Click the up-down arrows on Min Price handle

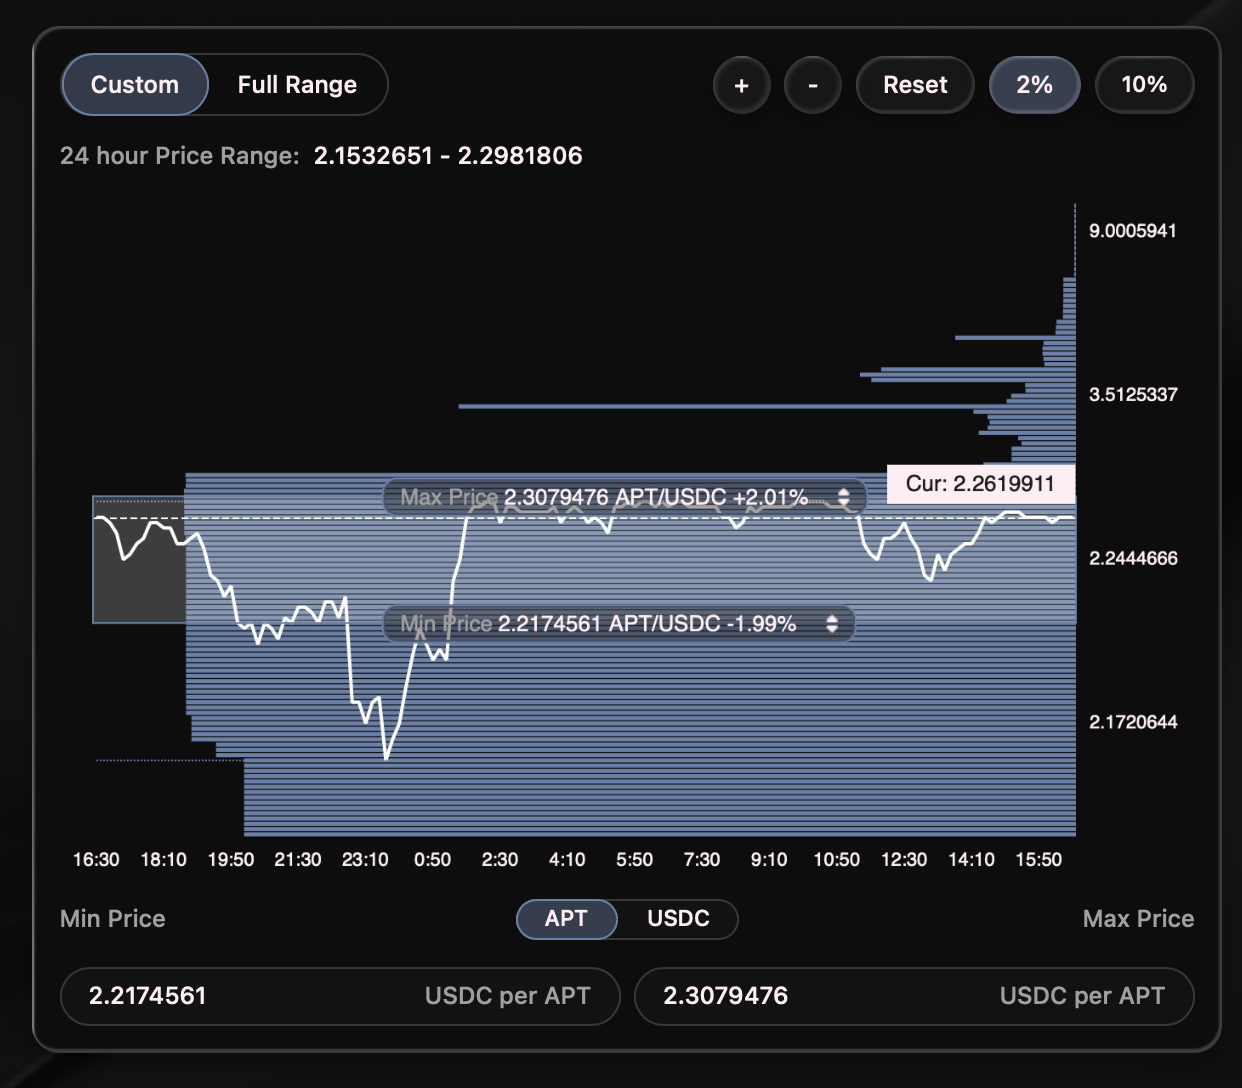point(832,624)
